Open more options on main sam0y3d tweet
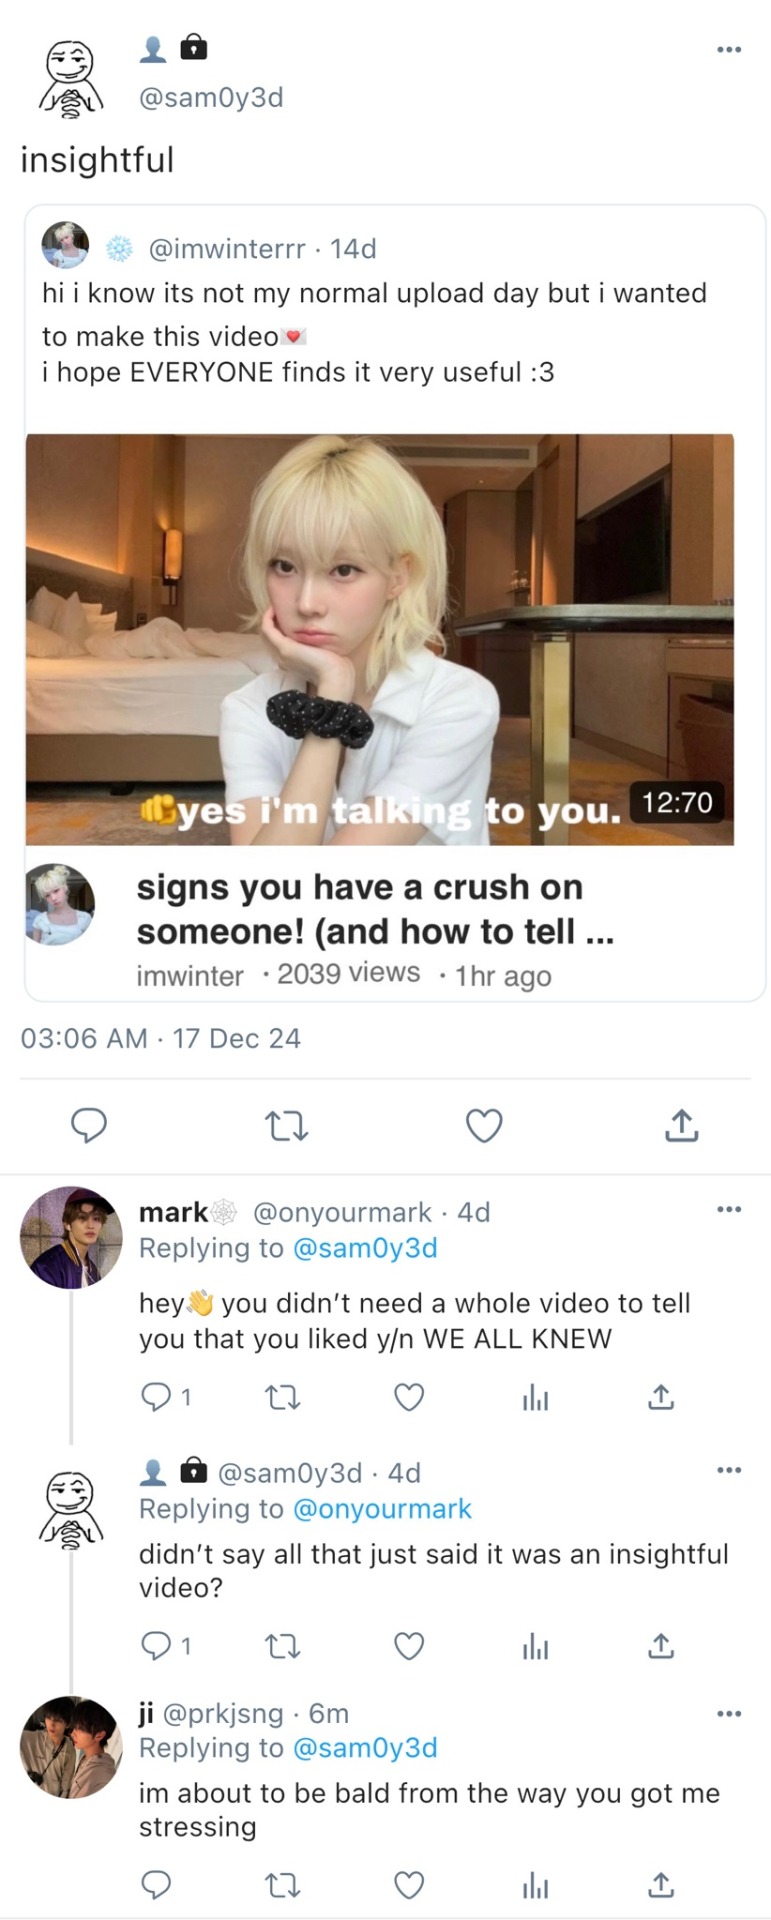This screenshot has width=771, height=1920. 729,49
